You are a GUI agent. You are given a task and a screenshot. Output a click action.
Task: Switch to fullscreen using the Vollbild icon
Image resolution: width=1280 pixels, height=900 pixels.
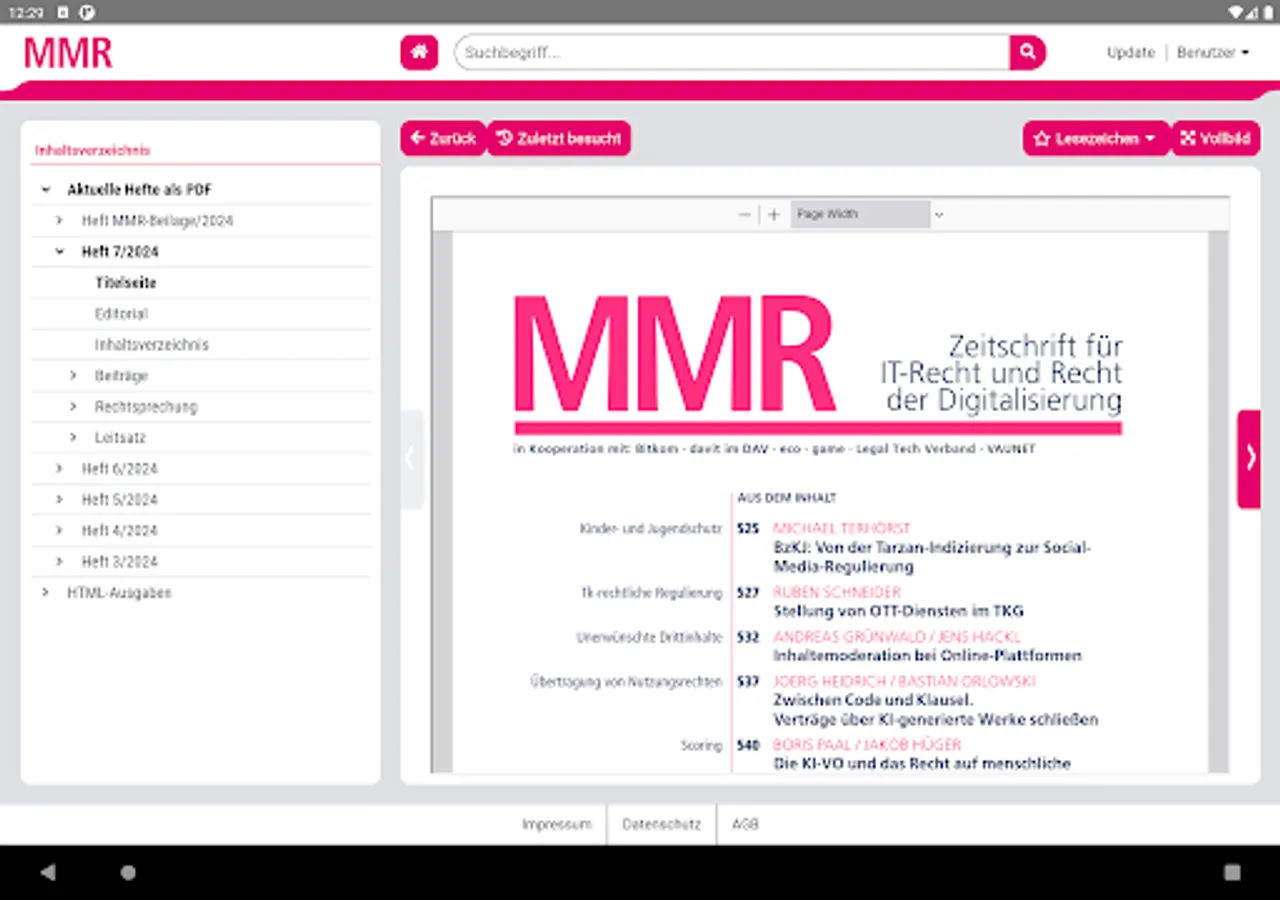(1215, 138)
